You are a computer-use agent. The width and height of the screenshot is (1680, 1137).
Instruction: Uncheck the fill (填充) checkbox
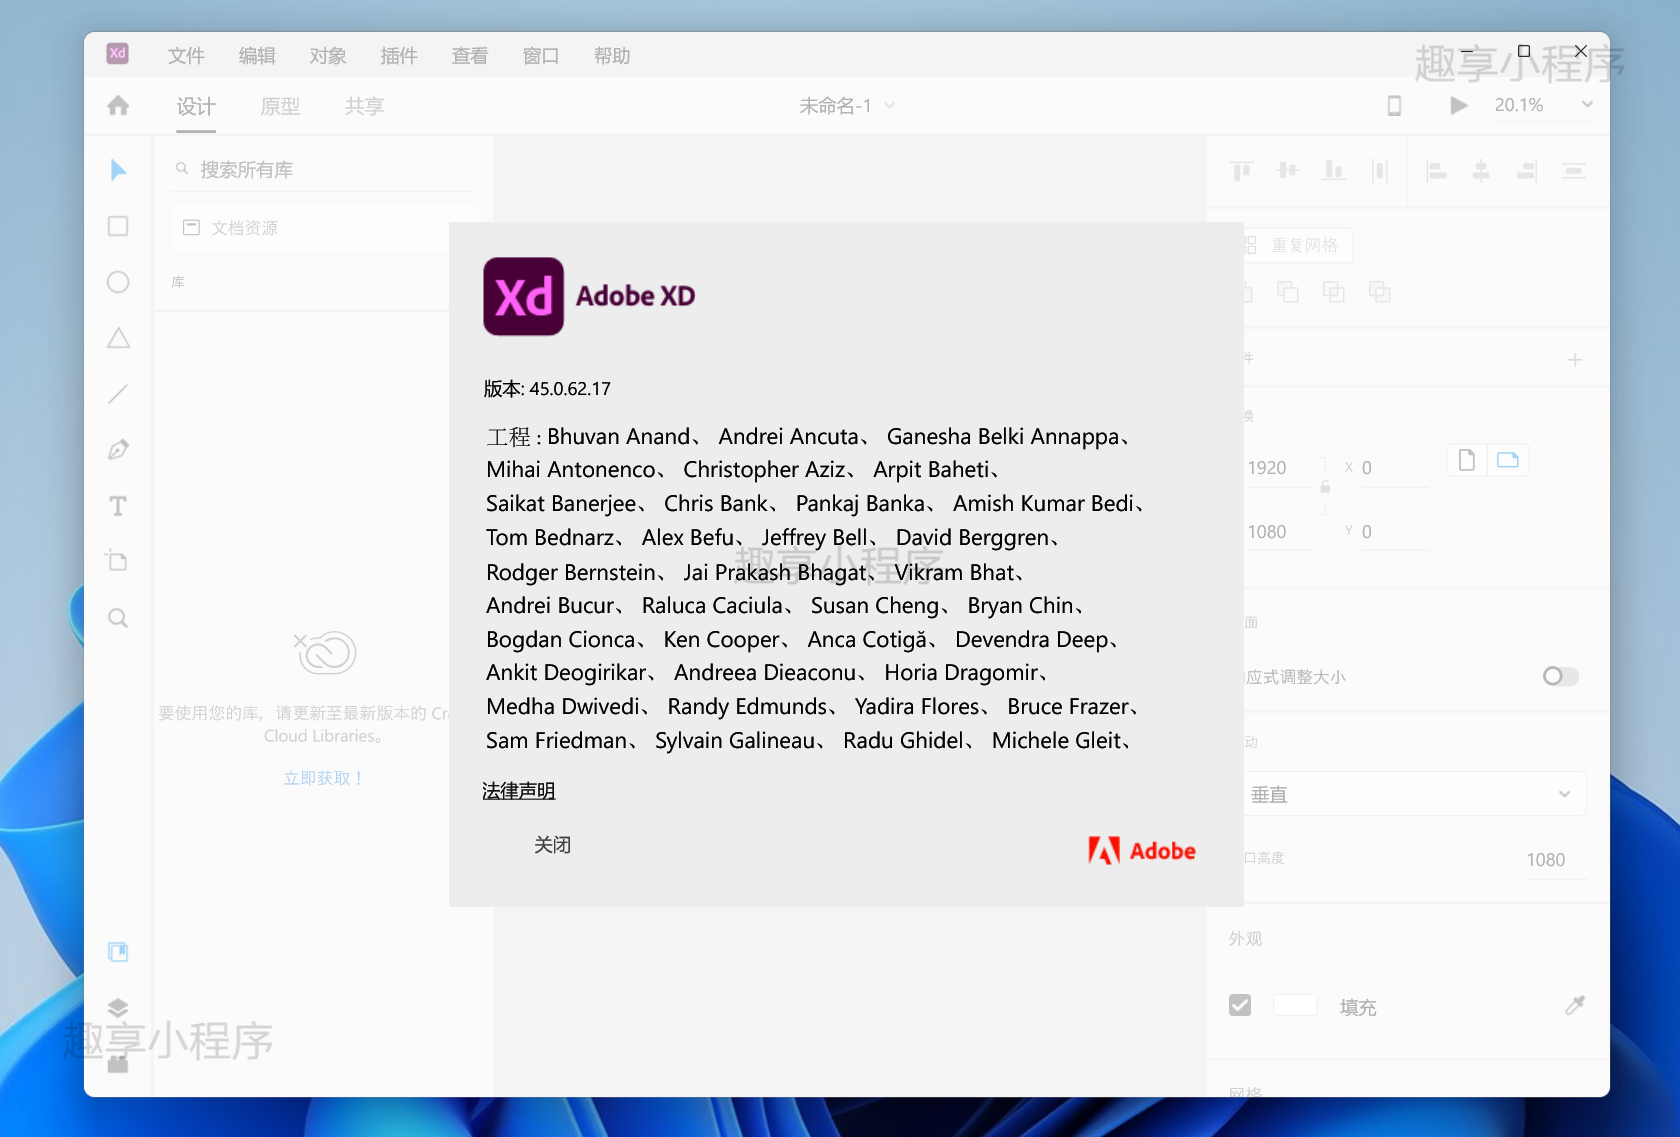click(x=1240, y=1006)
